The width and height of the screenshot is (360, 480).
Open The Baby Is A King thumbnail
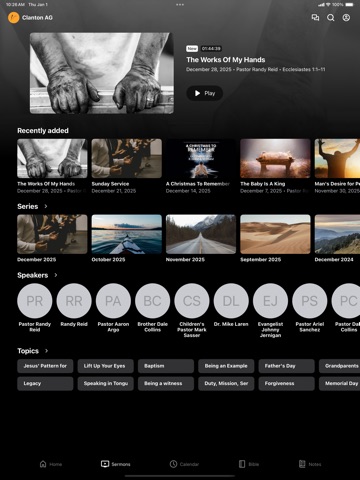point(275,158)
